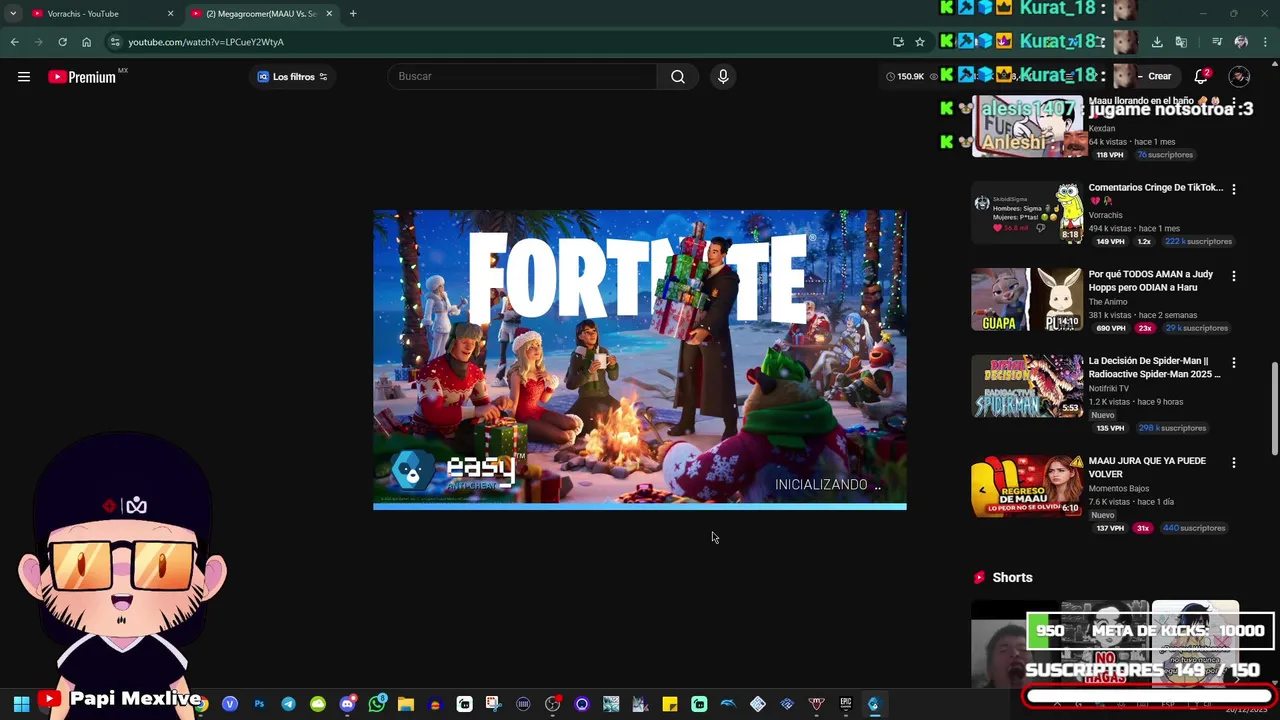Open options for Maau llorando video

[x=1233, y=102]
